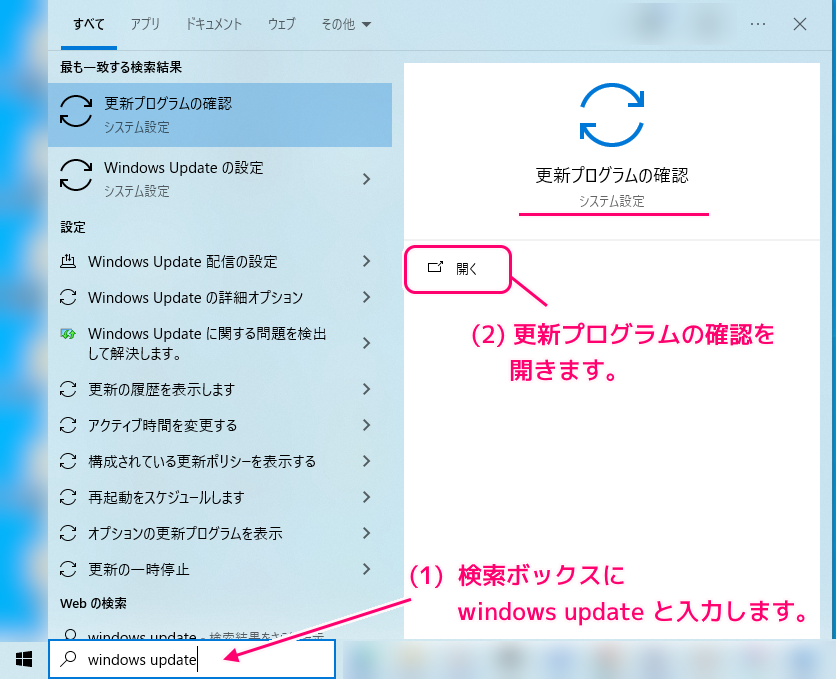Expand the Windows Update の設定 result arrow
This screenshot has width=836, height=679.
pyautogui.click(x=366, y=179)
